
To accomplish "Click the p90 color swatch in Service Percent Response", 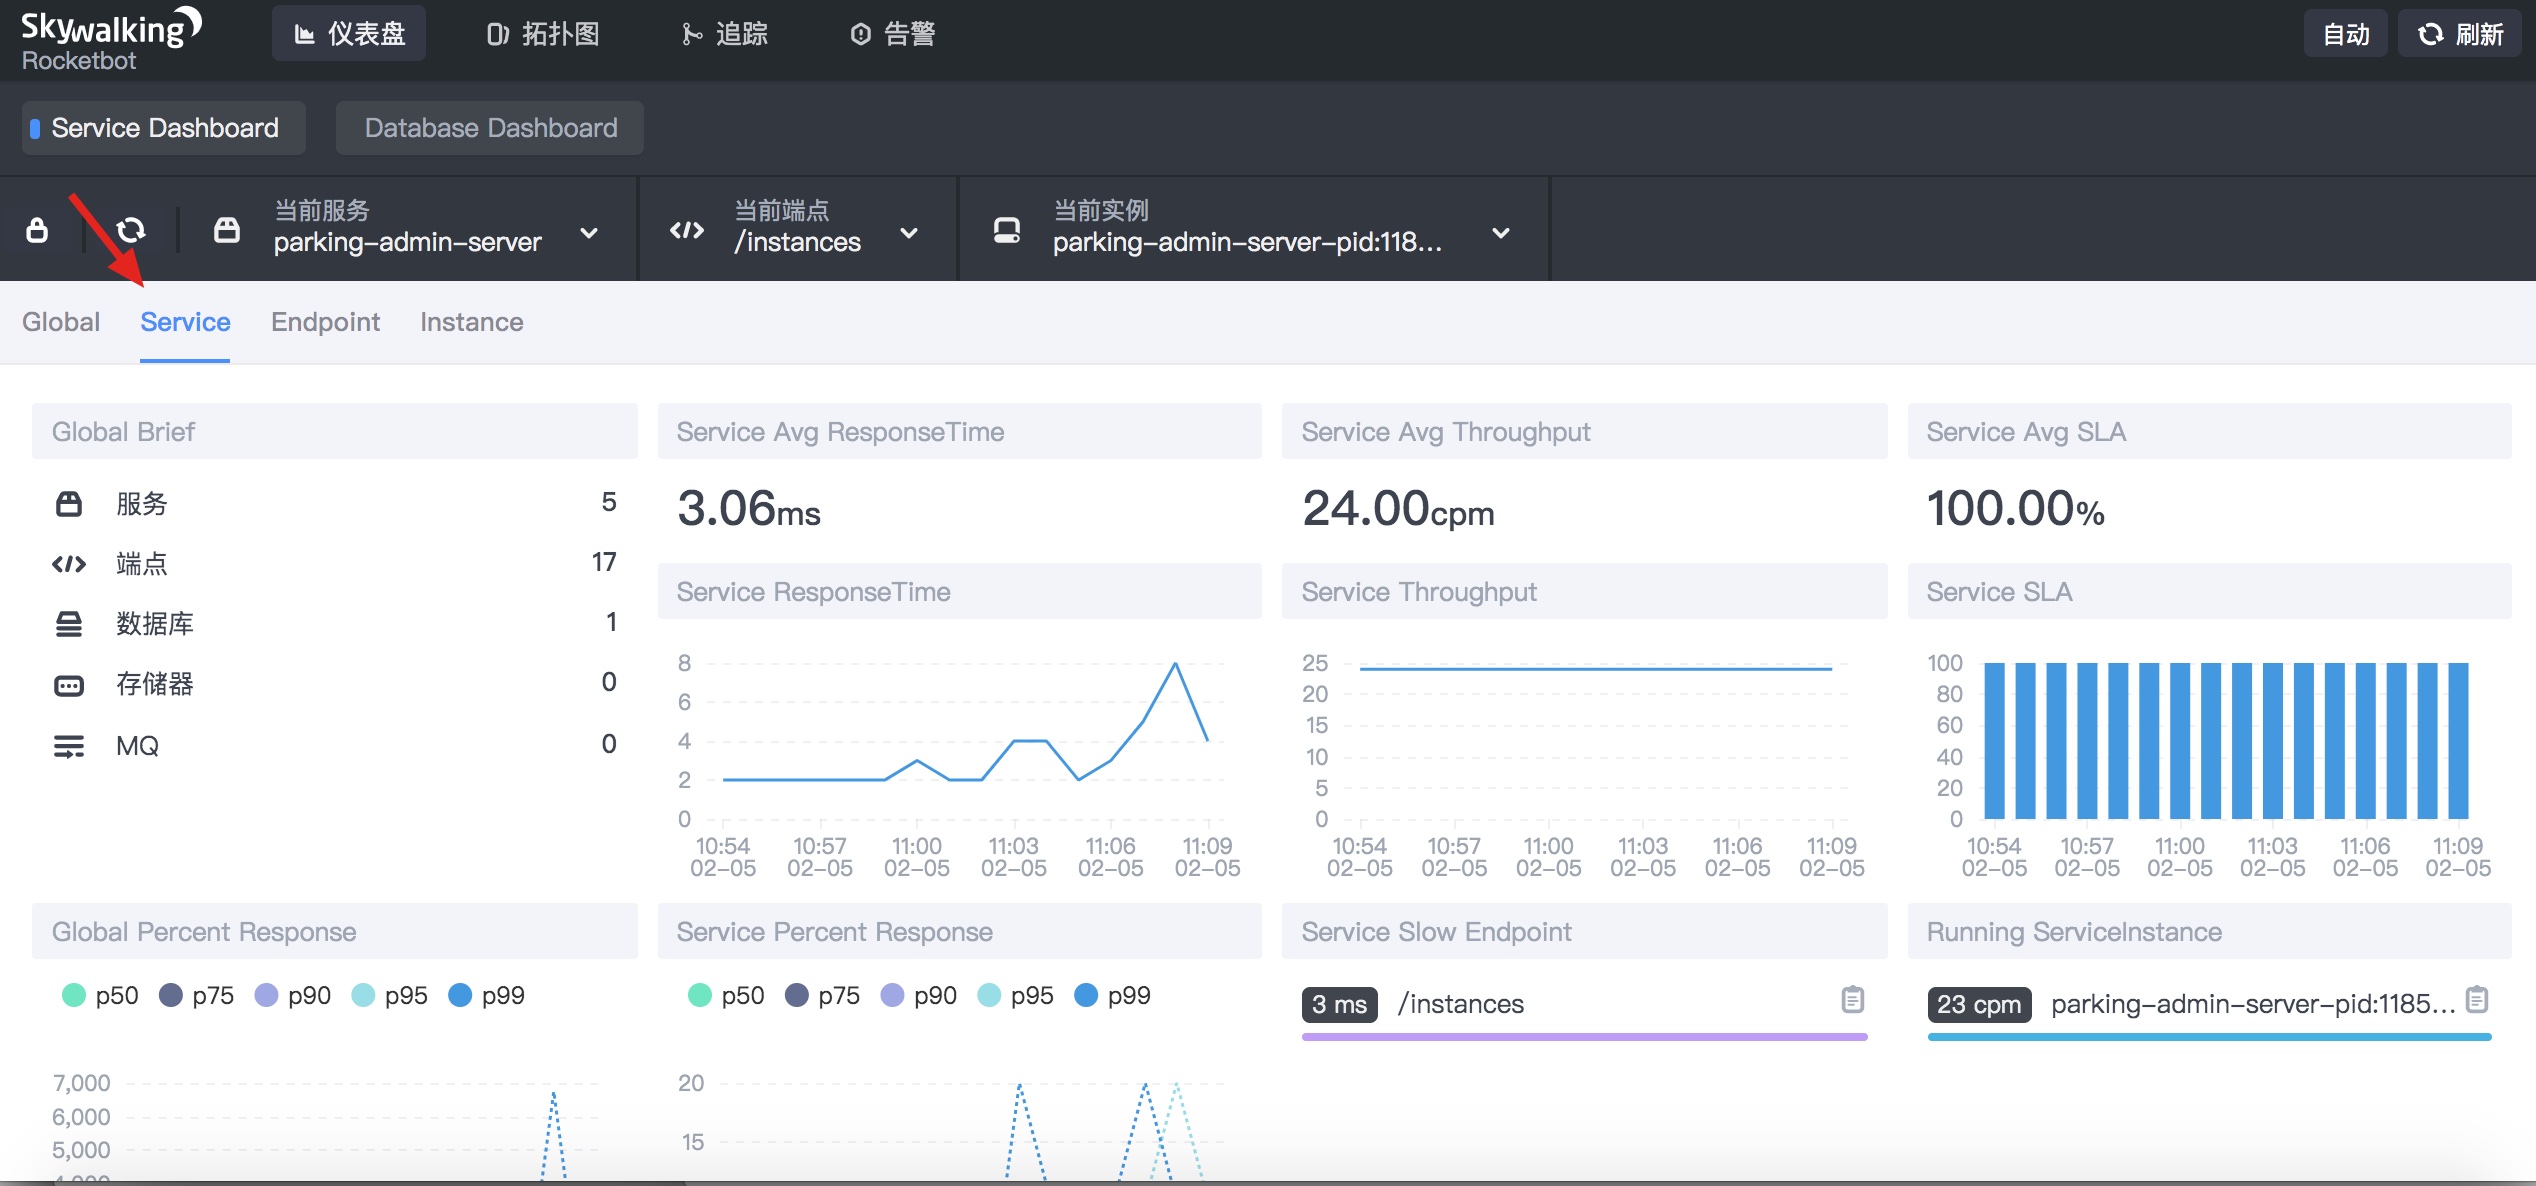I will click(893, 995).
